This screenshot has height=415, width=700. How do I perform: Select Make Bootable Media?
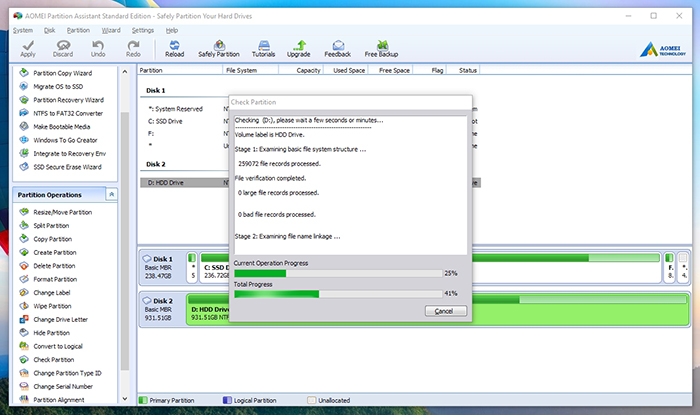[55, 126]
